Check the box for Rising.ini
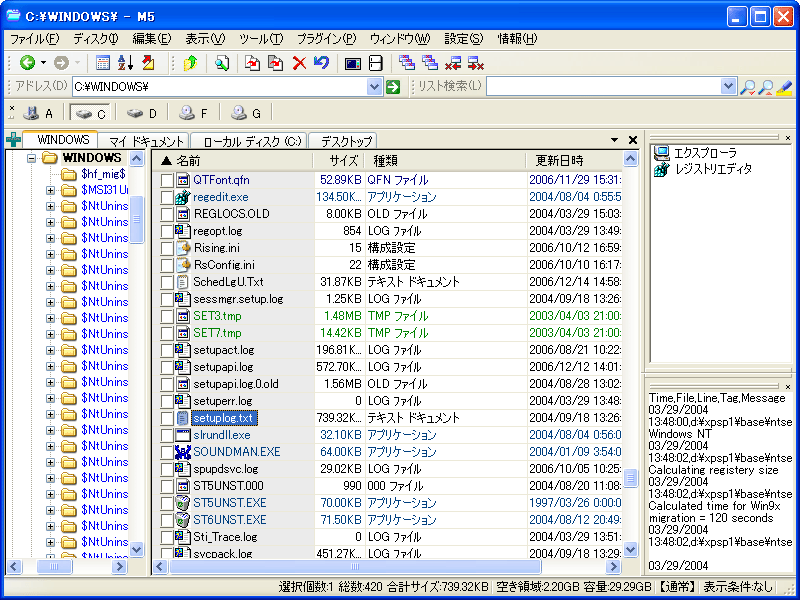The height and width of the screenshot is (600, 800). coord(167,248)
